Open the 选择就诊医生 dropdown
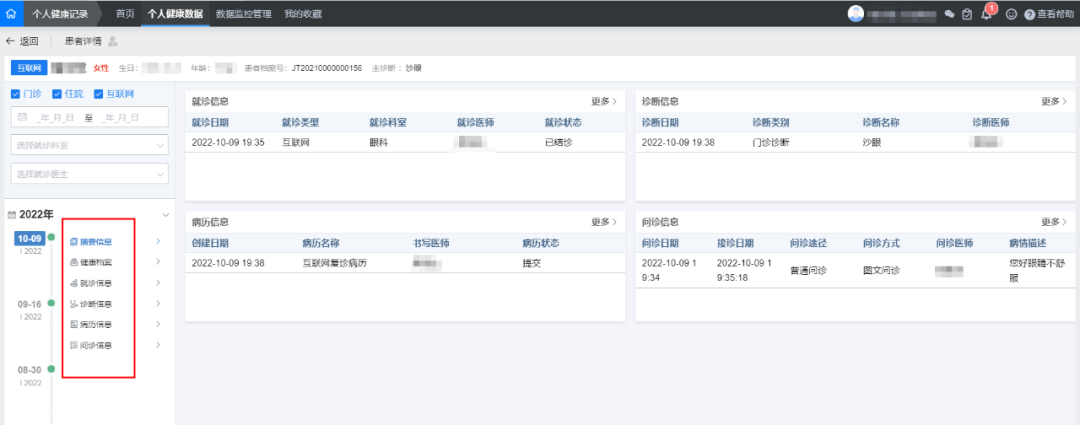This screenshot has height=425, width=1080. click(x=90, y=174)
